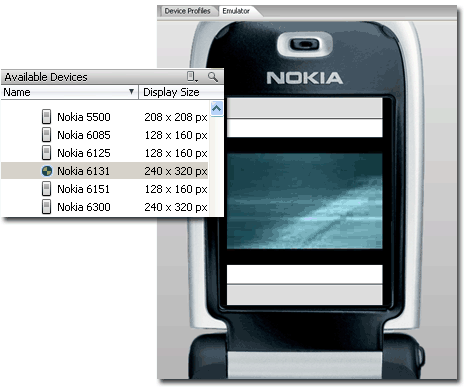Screen dimensions: 464x389
Task: Select the Nokia 6300 name text
Action: pos(84,207)
